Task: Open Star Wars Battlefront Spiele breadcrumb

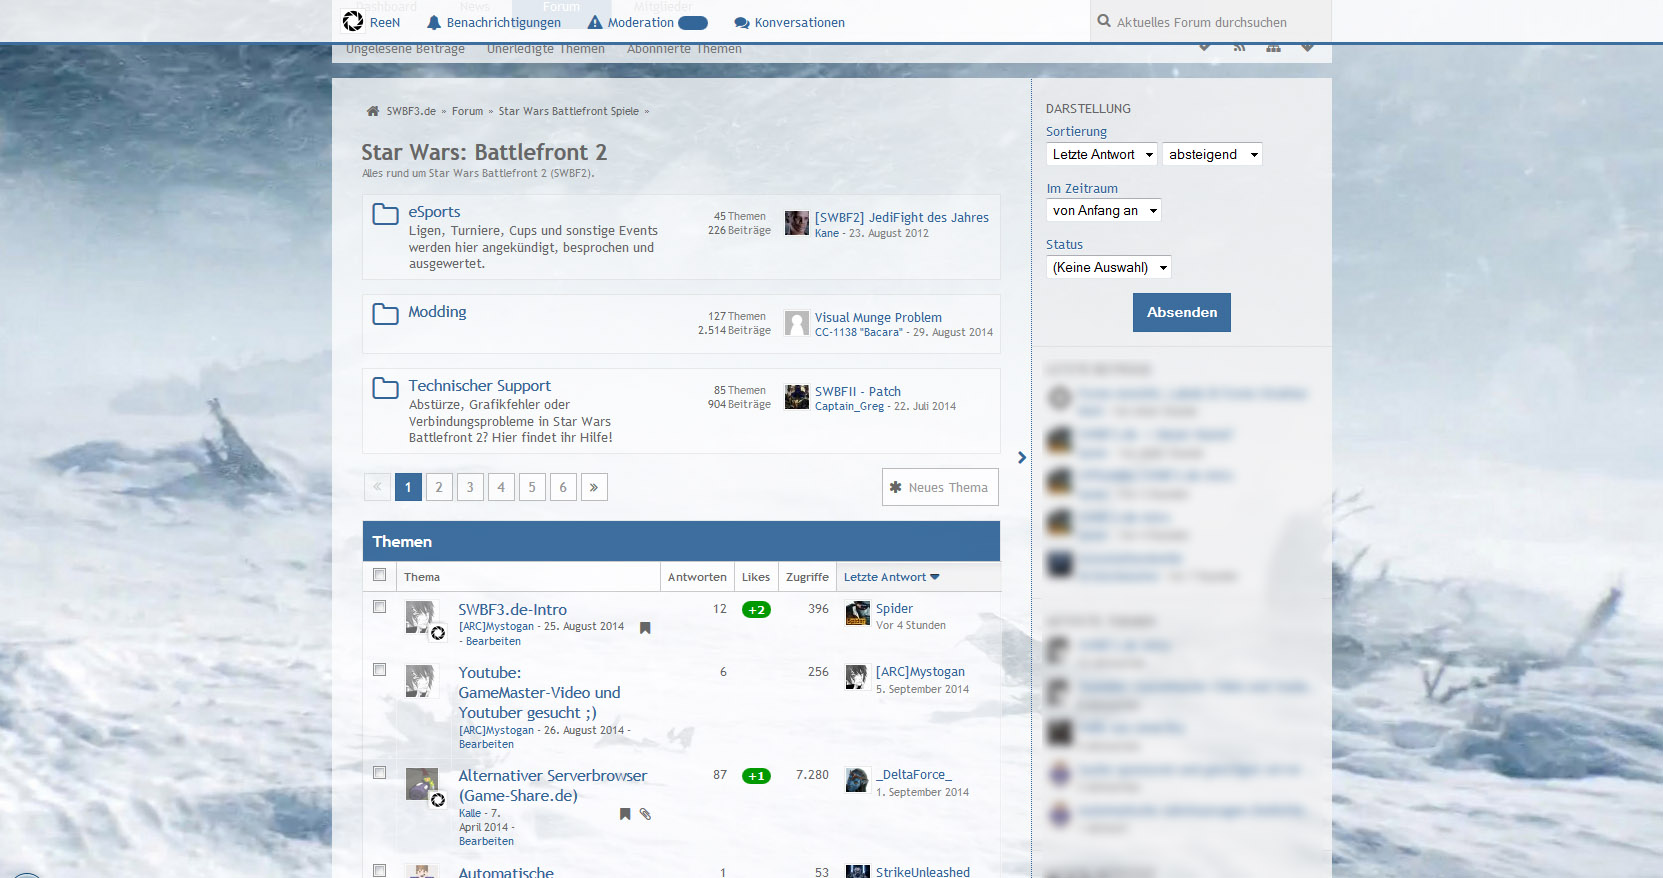Action: (x=568, y=111)
